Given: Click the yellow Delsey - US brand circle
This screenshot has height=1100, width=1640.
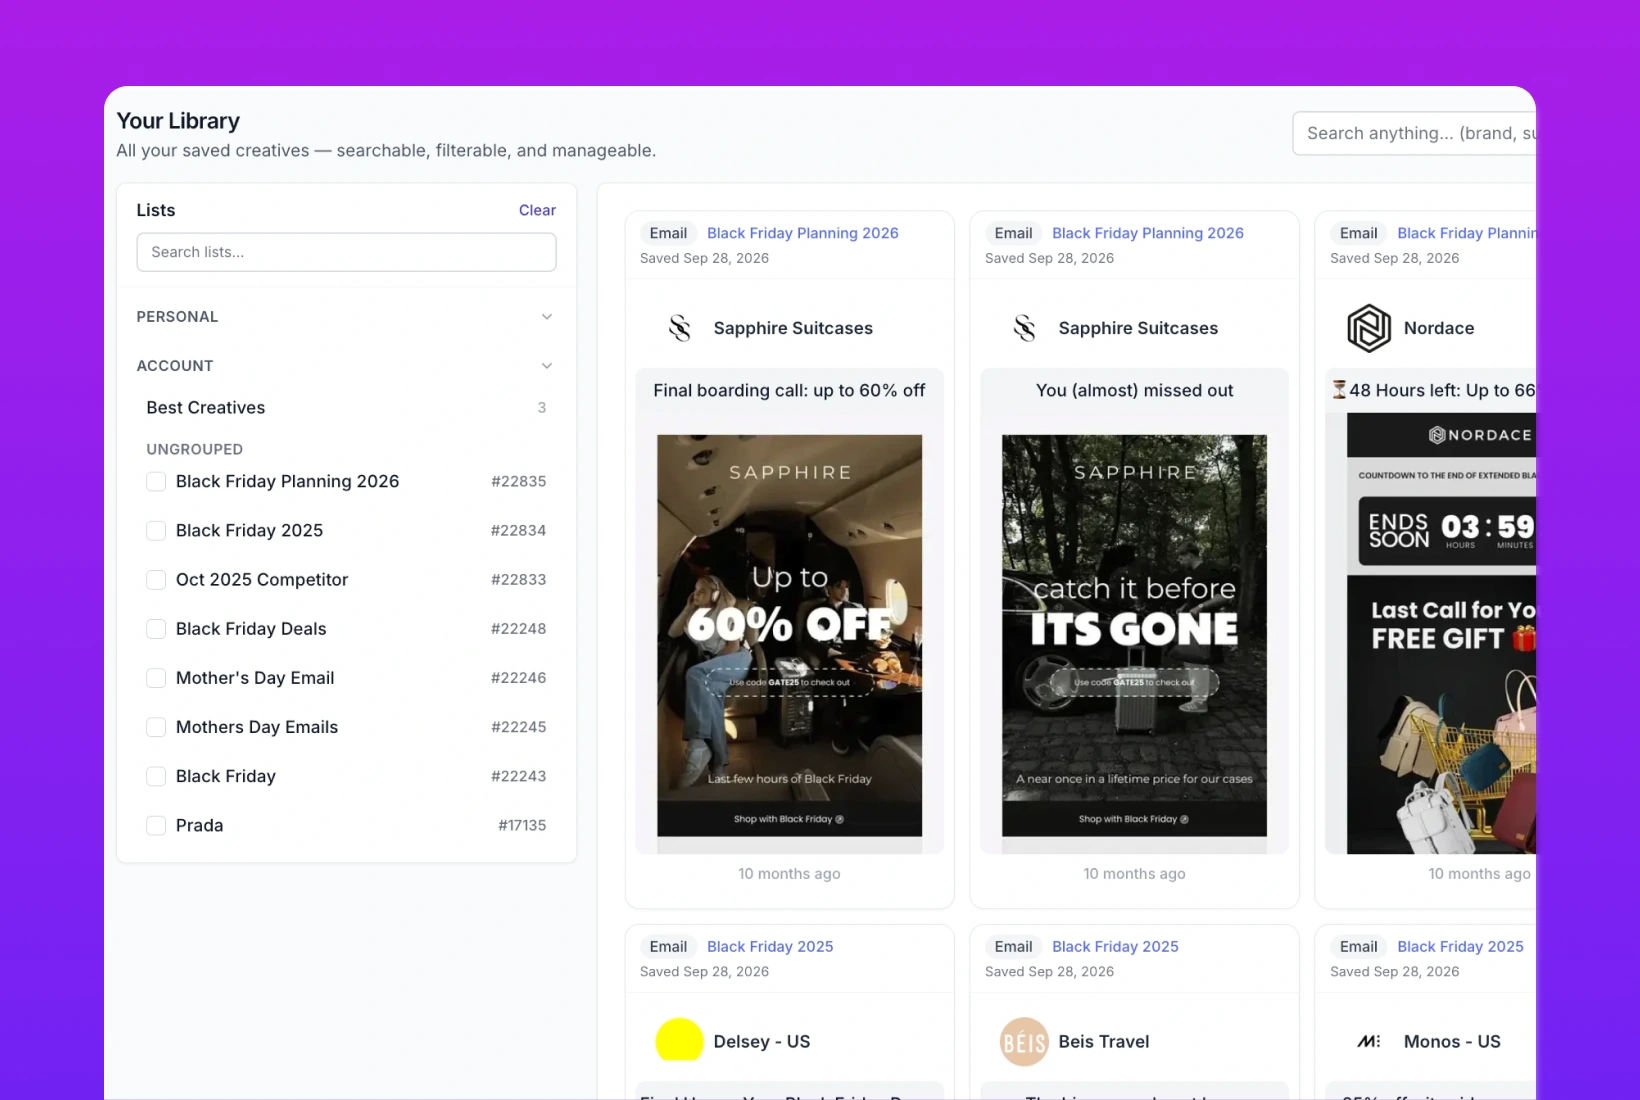Looking at the screenshot, I should click(679, 1041).
